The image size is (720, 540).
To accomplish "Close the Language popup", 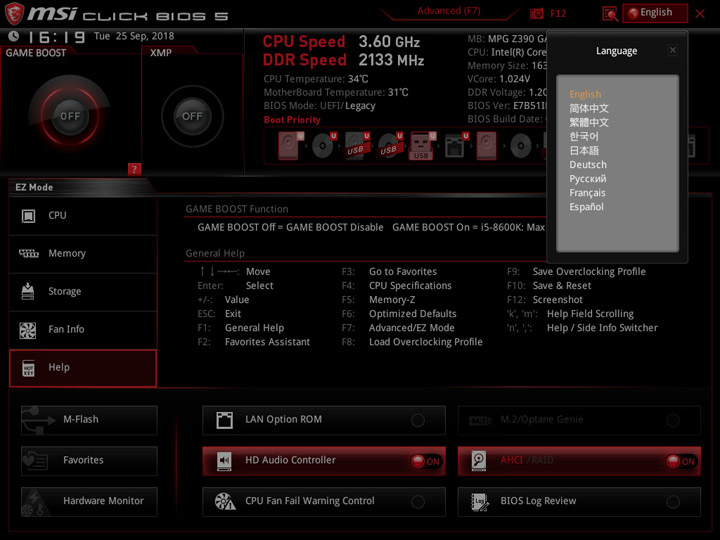I will click(673, 50).
